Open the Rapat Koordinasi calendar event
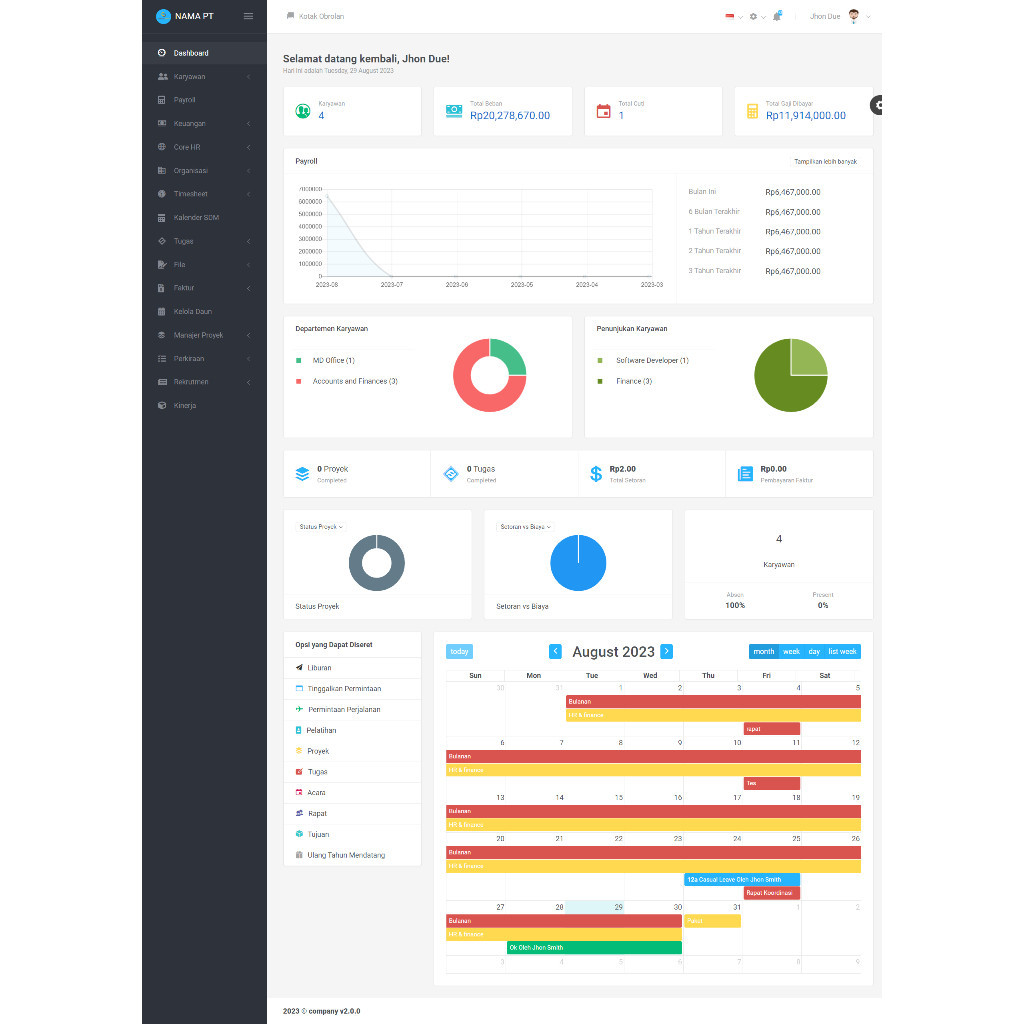Screen dimensions: 1024x1024 (772, 893)
